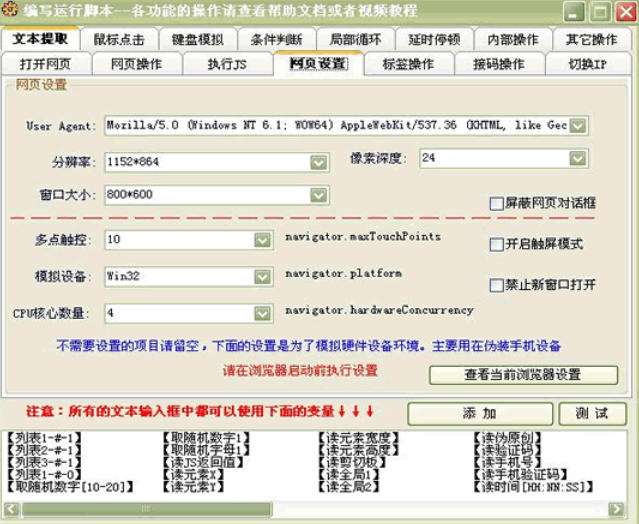
Task: Select variable 【读时间[HH:MM:SS]】
Action: 534,487
